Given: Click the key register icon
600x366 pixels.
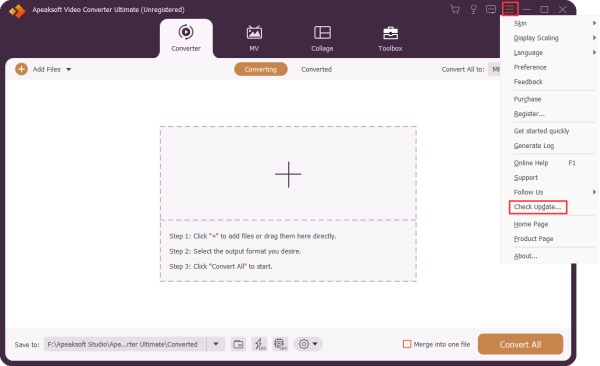Looking at the screenshot, I should (x=473, y=10).
